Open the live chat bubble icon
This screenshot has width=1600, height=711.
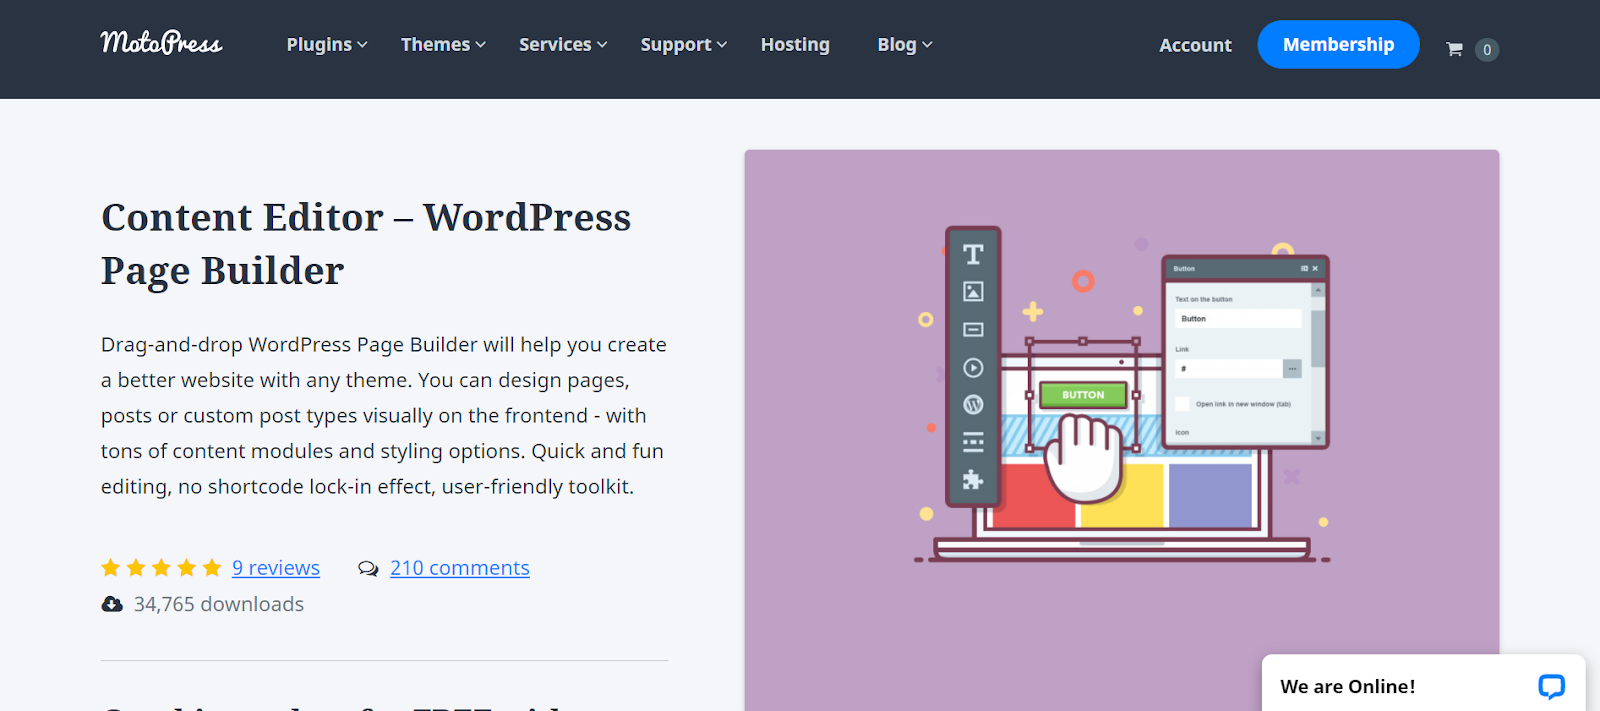1551,686
